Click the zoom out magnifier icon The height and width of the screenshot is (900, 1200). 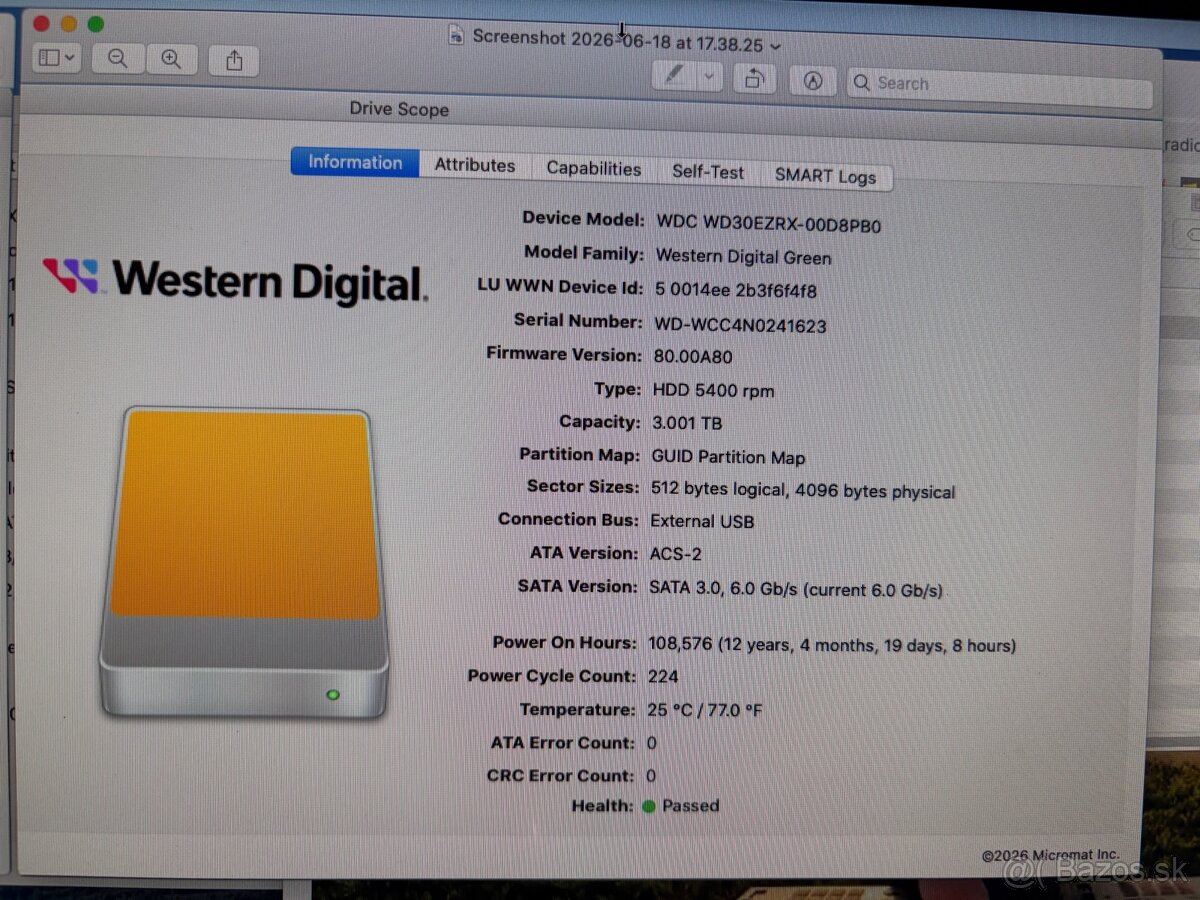[x=118, y=59]
